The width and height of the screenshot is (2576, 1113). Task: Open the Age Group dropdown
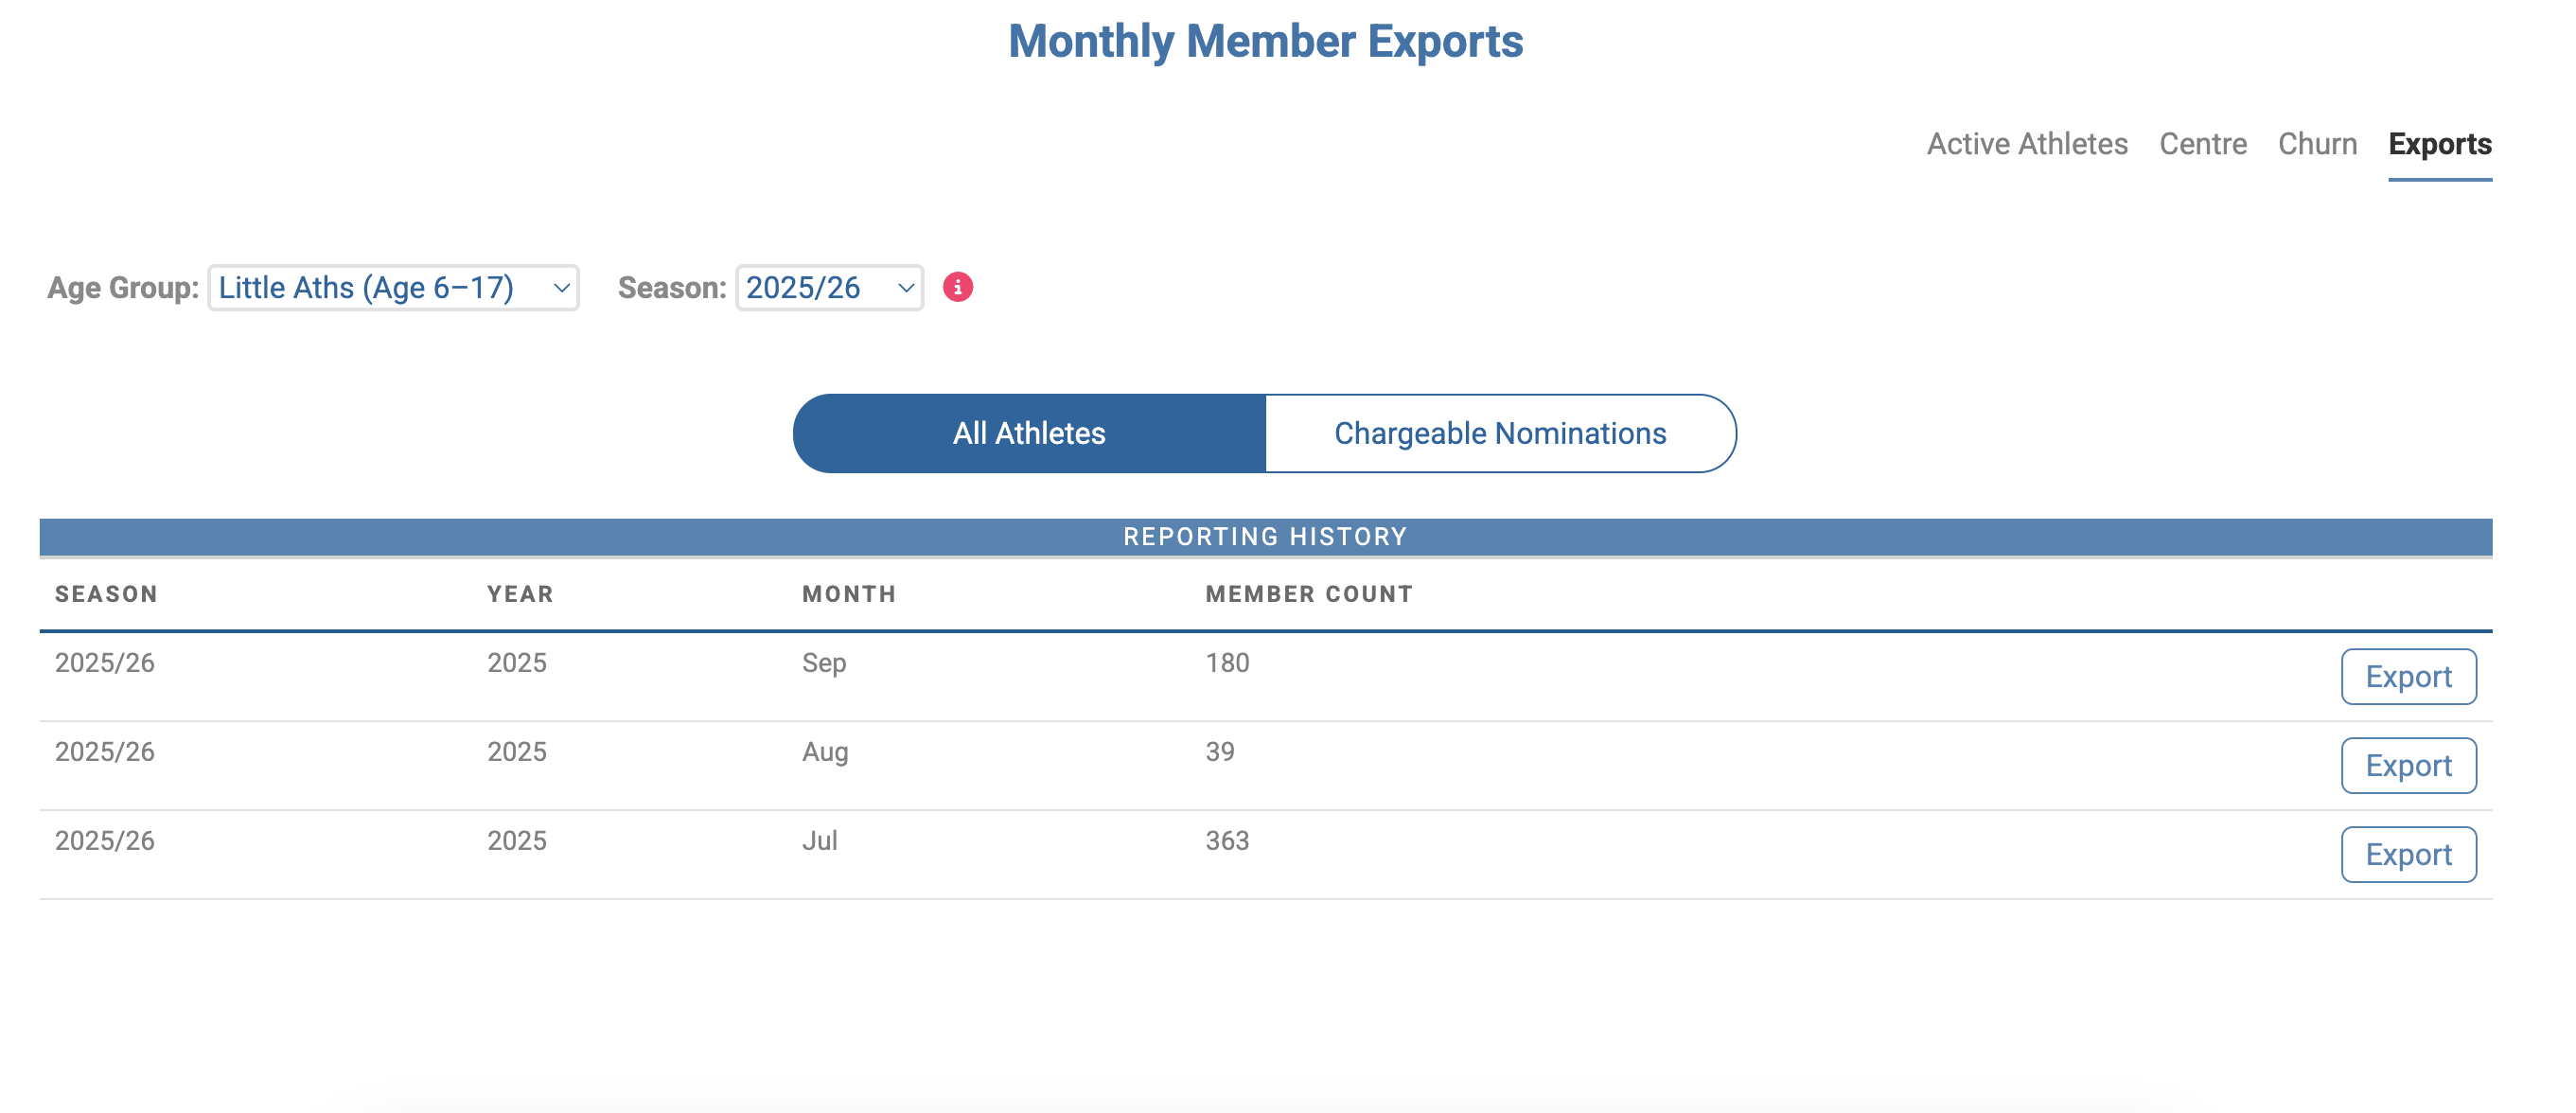click(393, 287)
